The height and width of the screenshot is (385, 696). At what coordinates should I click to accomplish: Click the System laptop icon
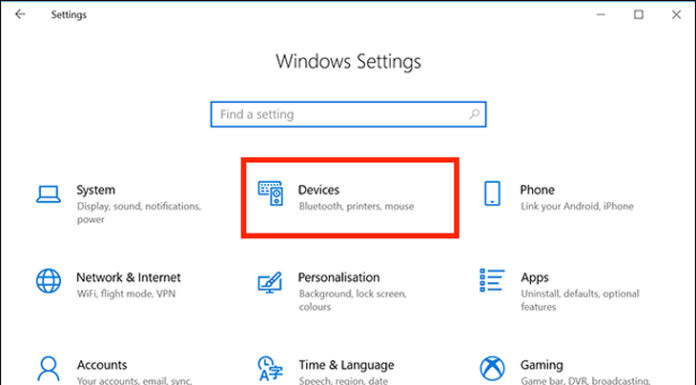[48, 194]
